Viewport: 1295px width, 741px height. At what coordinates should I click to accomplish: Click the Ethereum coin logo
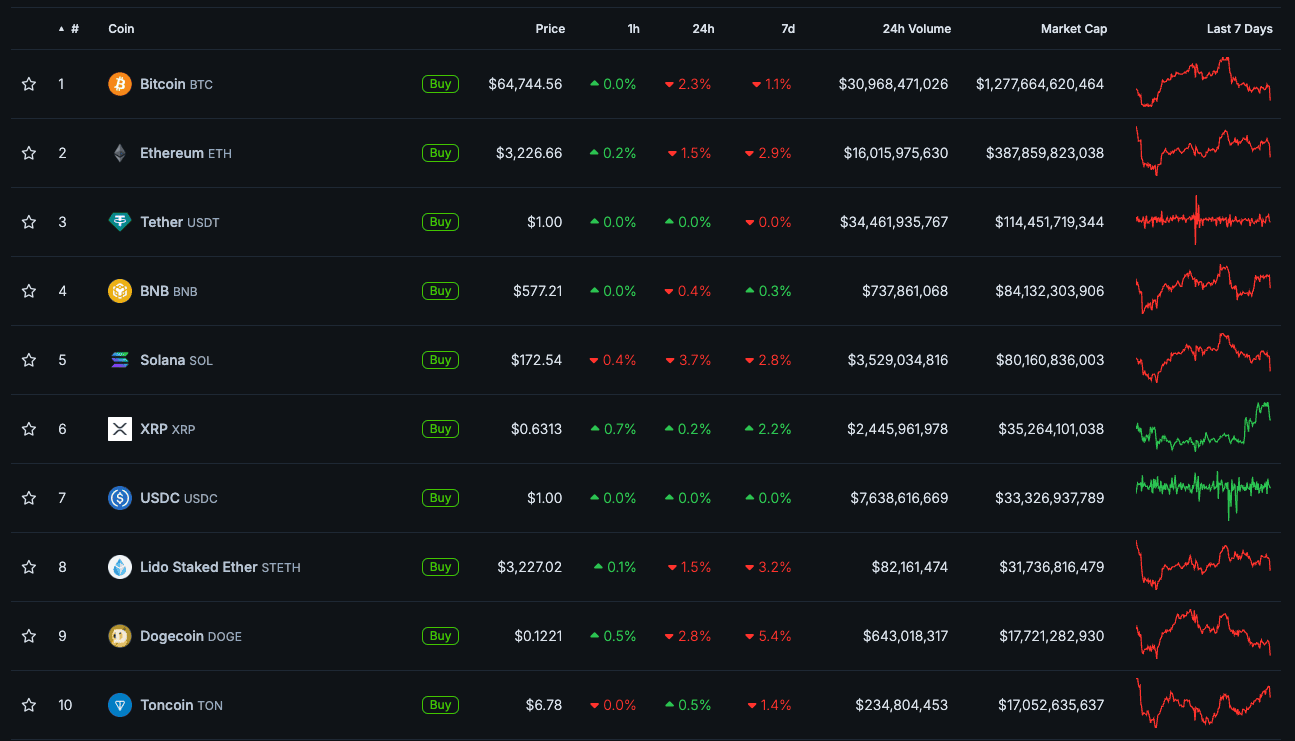pos(120,153)
